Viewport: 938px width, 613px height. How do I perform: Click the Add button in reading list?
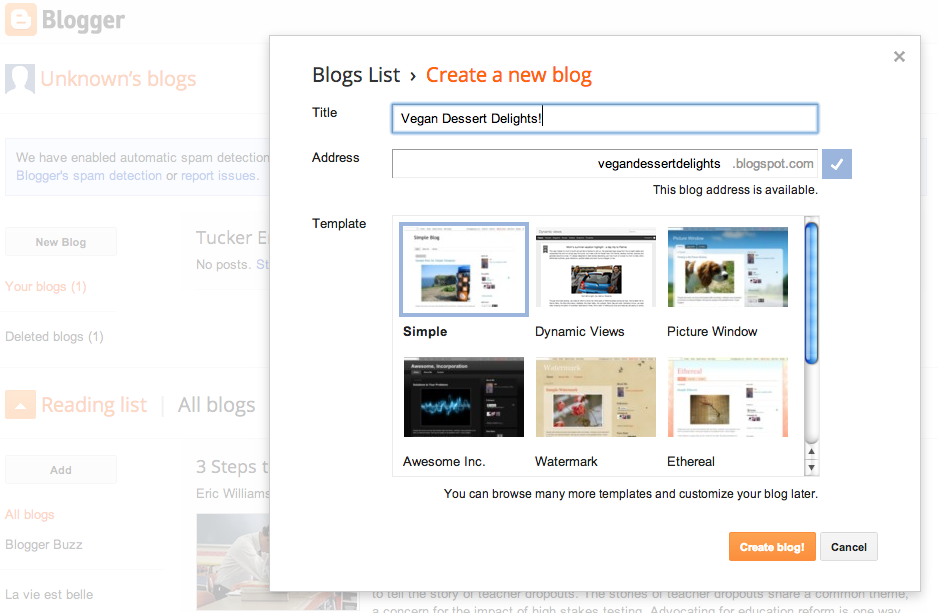60,470
